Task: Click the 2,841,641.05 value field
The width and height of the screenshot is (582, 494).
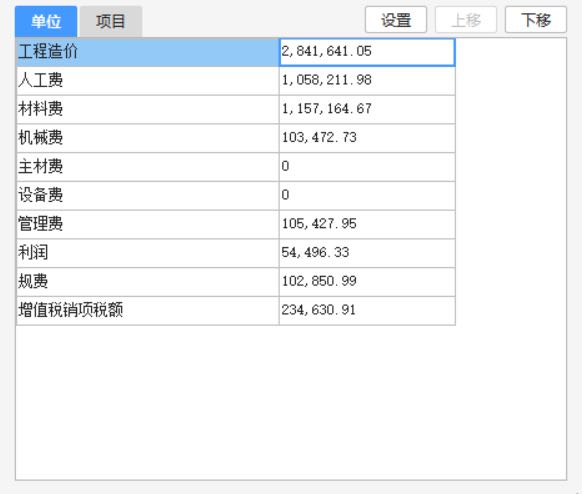Action: click(367, 52)
